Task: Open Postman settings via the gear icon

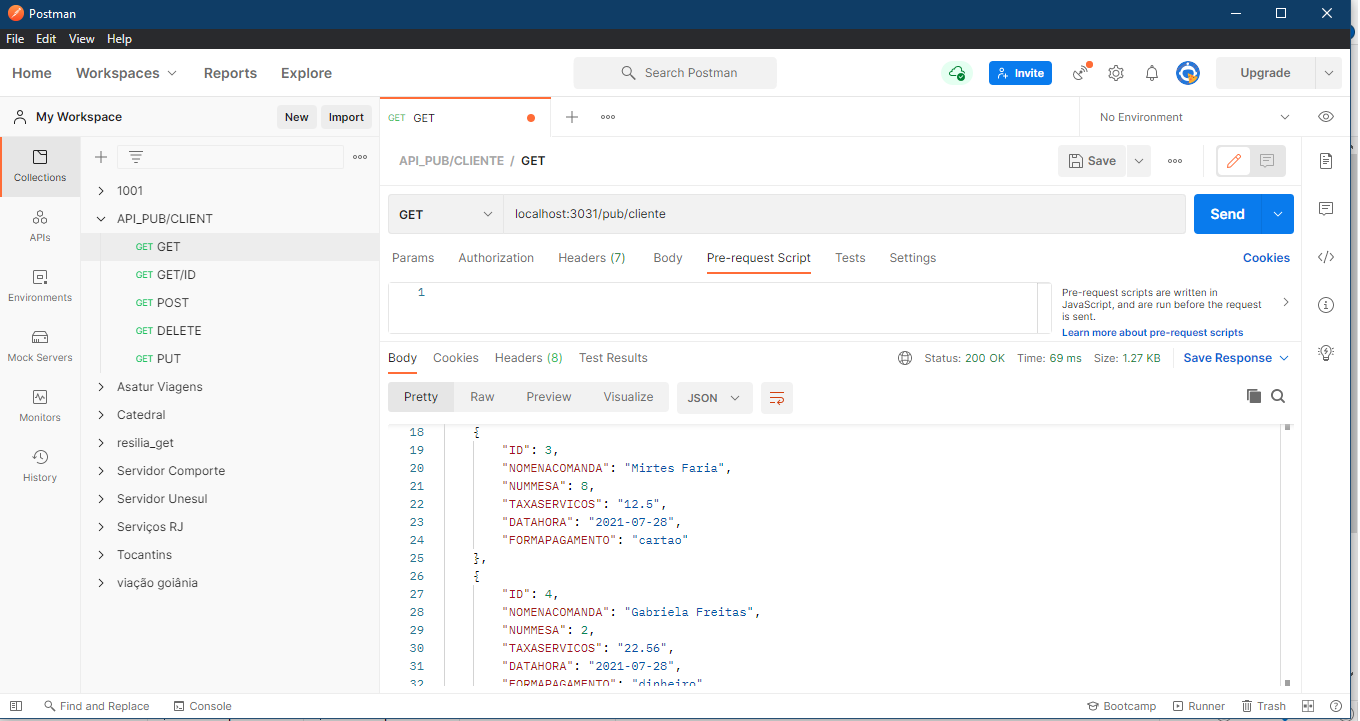Action: [x=1115, y=72]
